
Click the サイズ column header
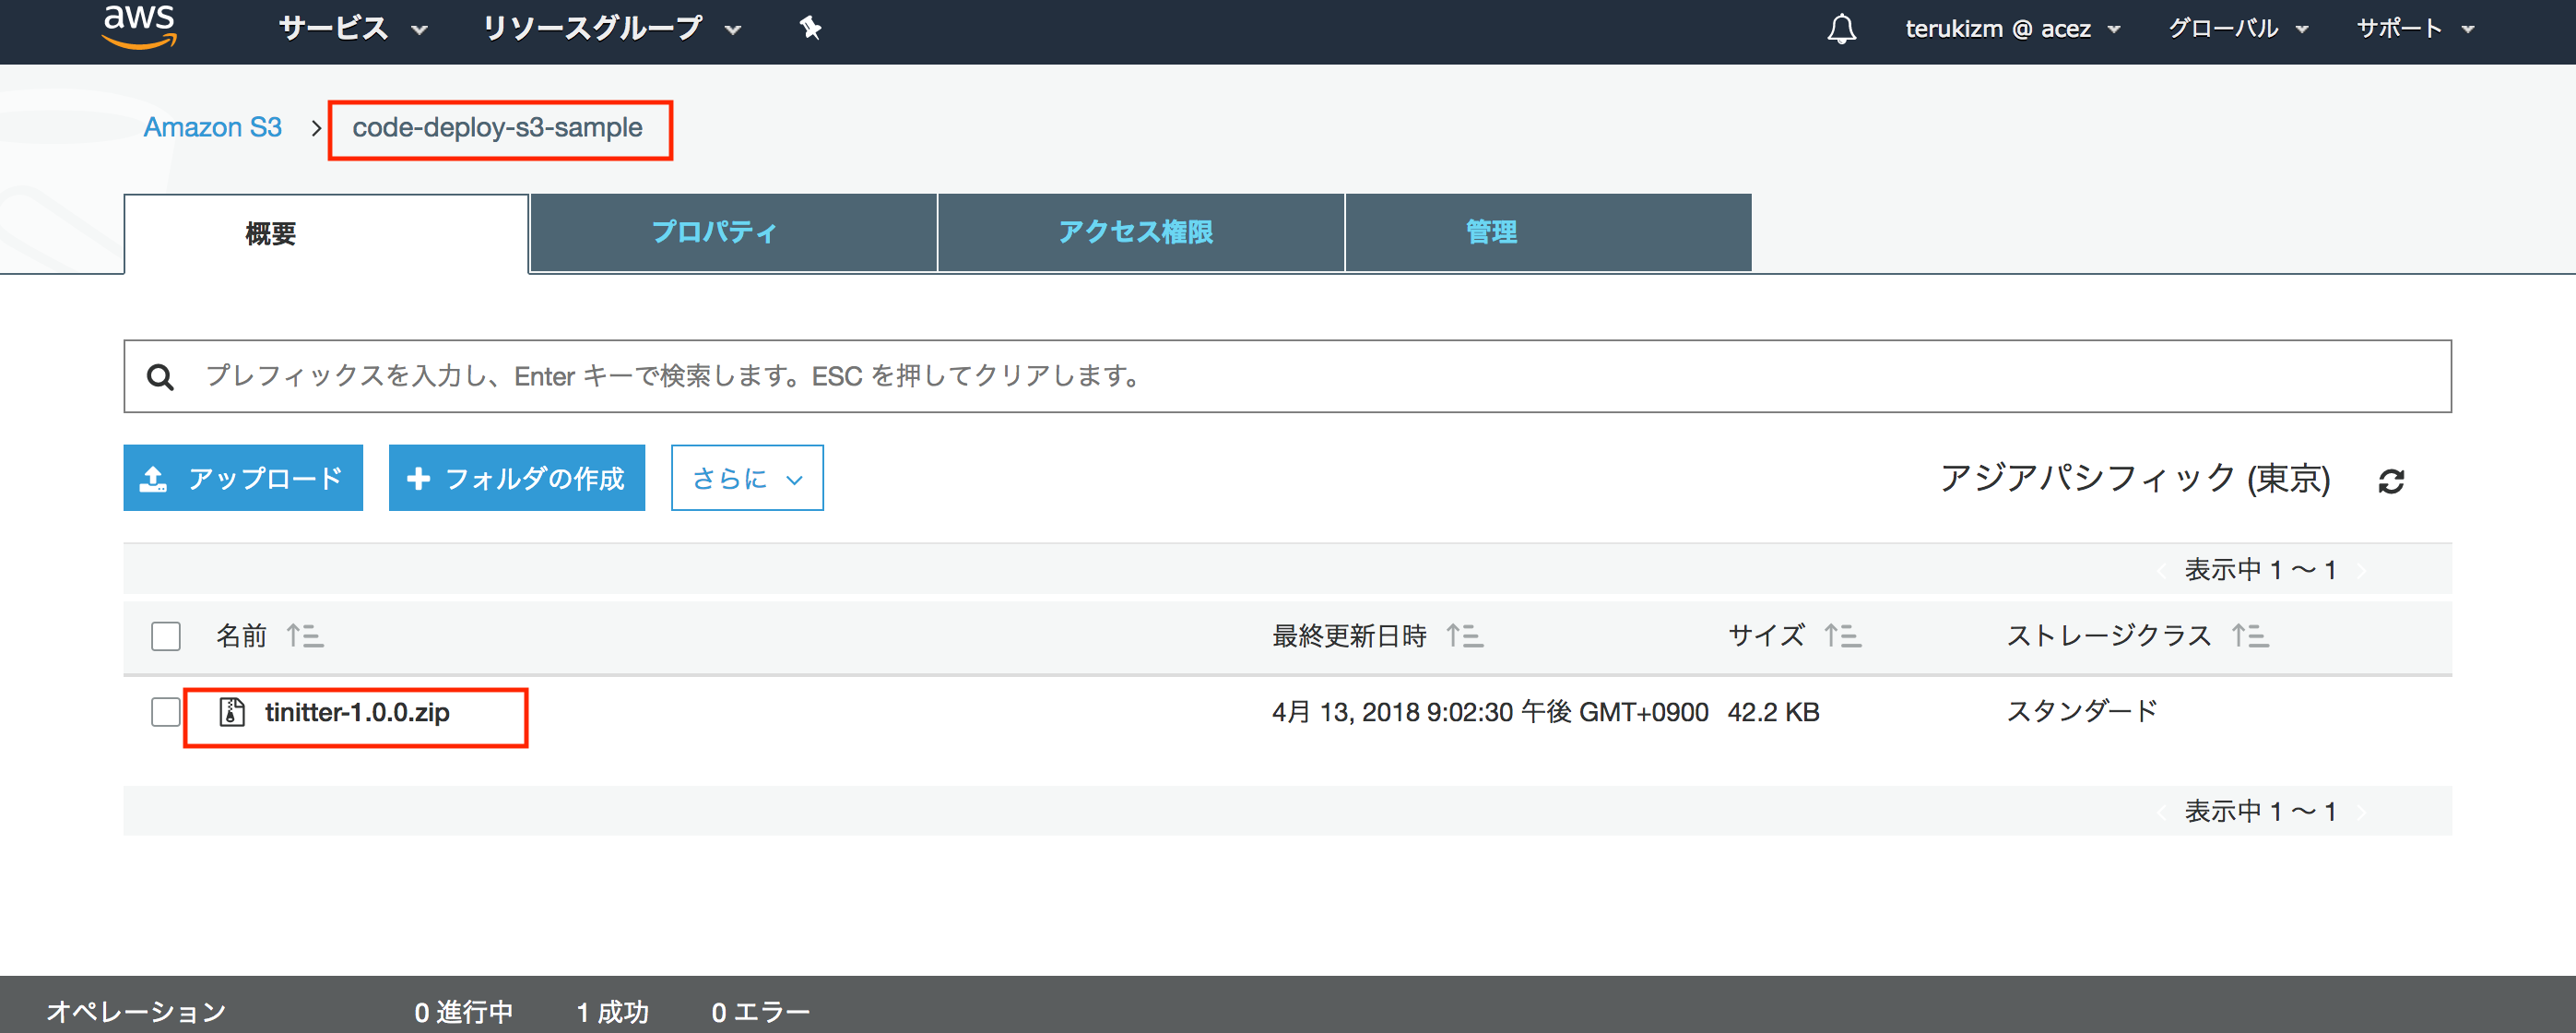point(1766,635)
